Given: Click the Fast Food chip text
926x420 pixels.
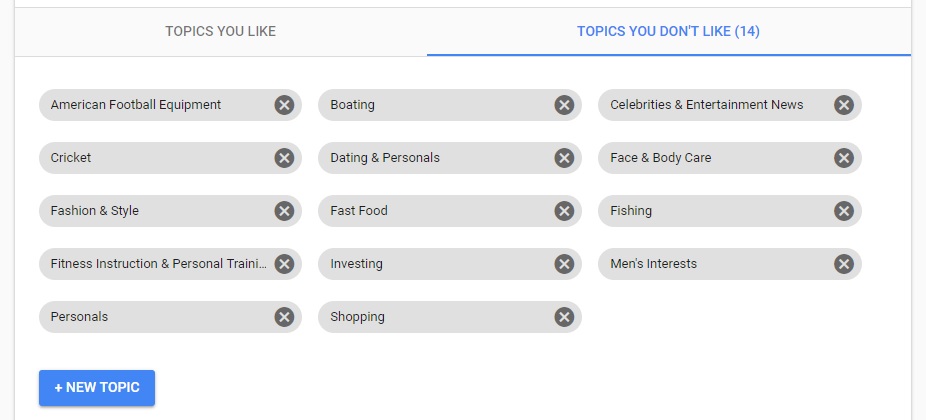Looking at the screenshot, I should 359,211.
